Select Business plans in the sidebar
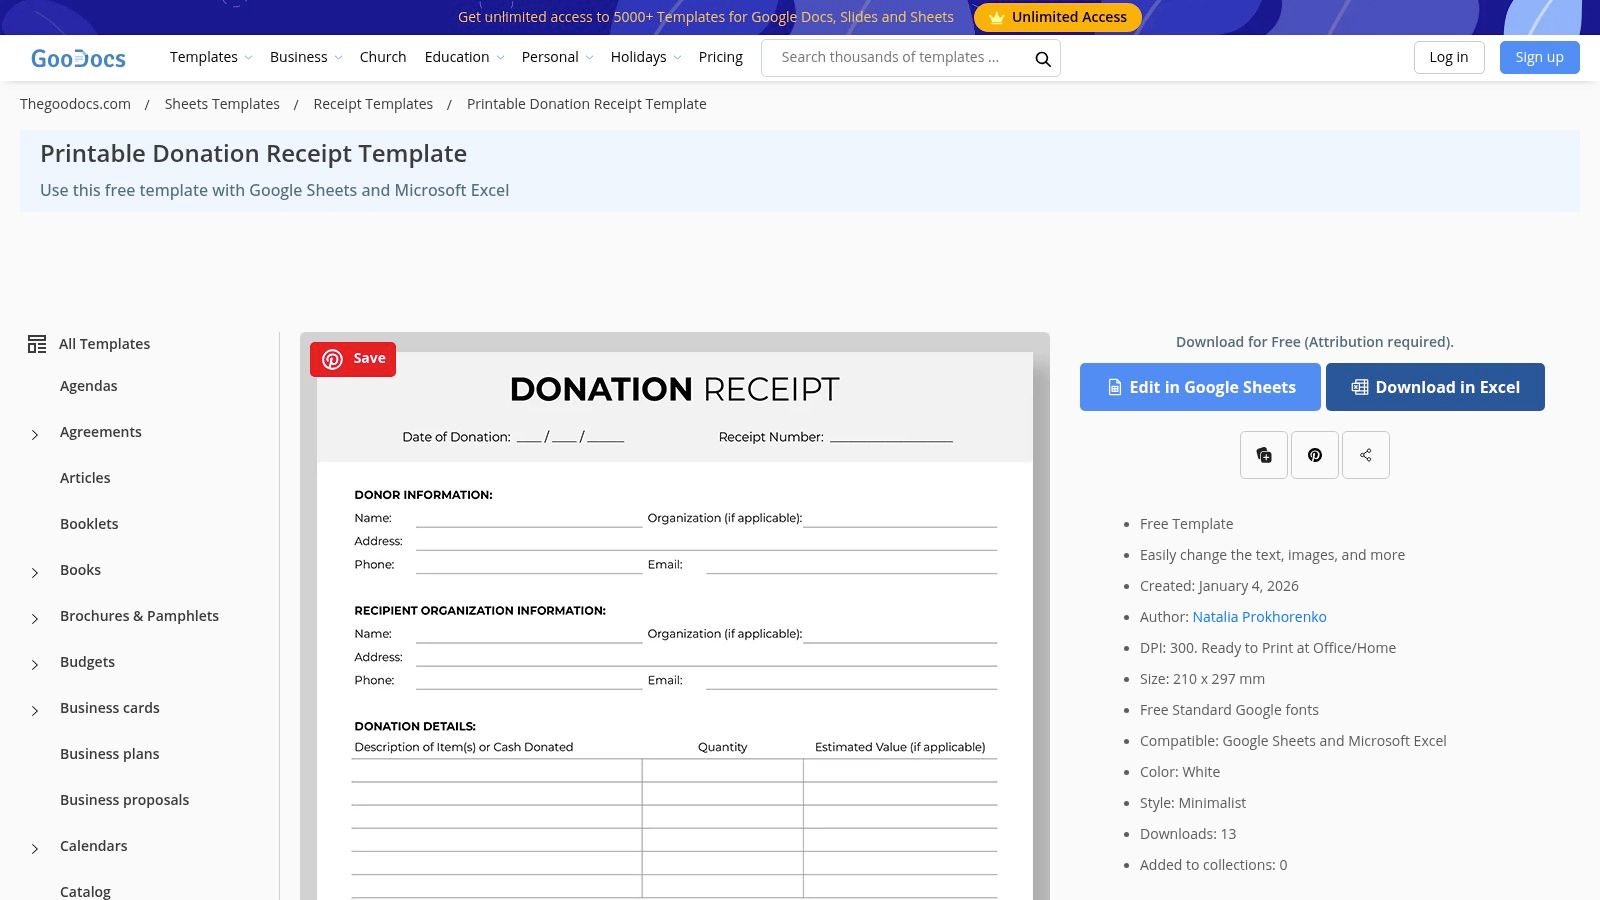The image size is (1600, 900). 109,753
